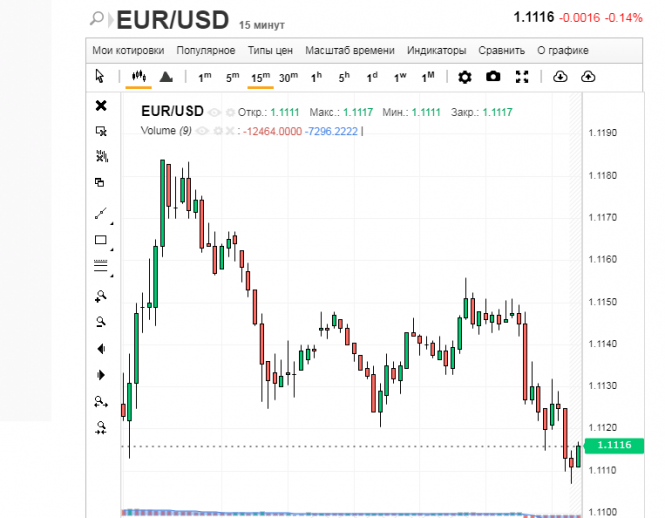
Task: Remove the Volume indicator with its X
Action: pos(229,131)
